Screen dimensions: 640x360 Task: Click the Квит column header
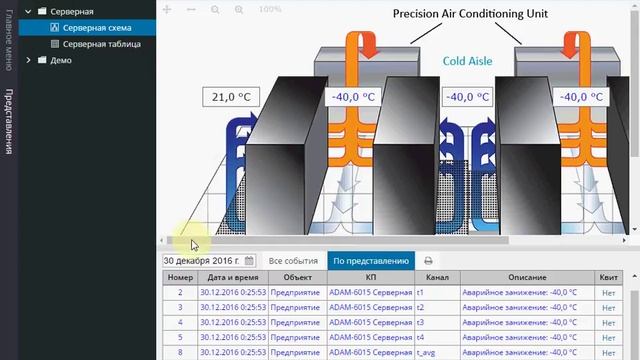coord(608,278)
